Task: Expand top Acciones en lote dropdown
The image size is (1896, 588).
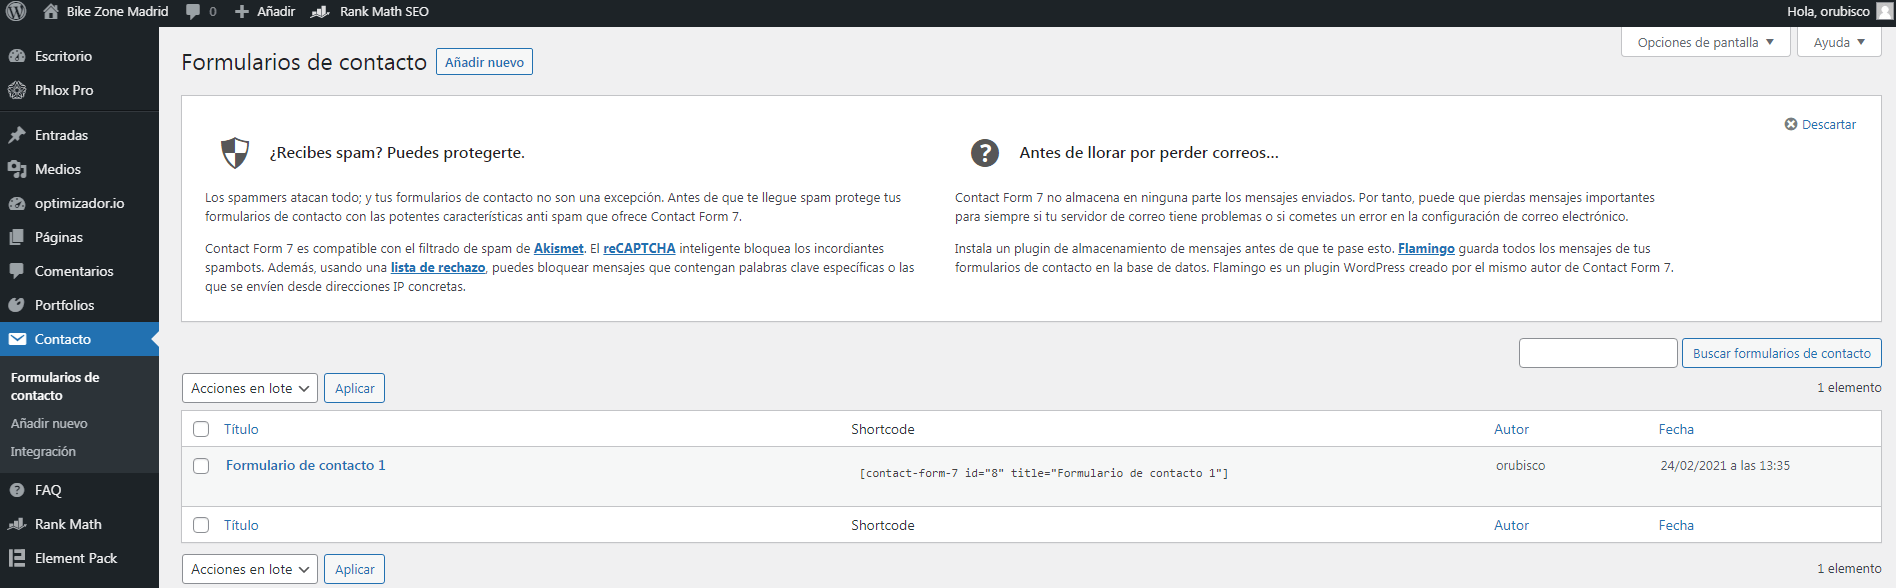Action: [x=250, y=388]
